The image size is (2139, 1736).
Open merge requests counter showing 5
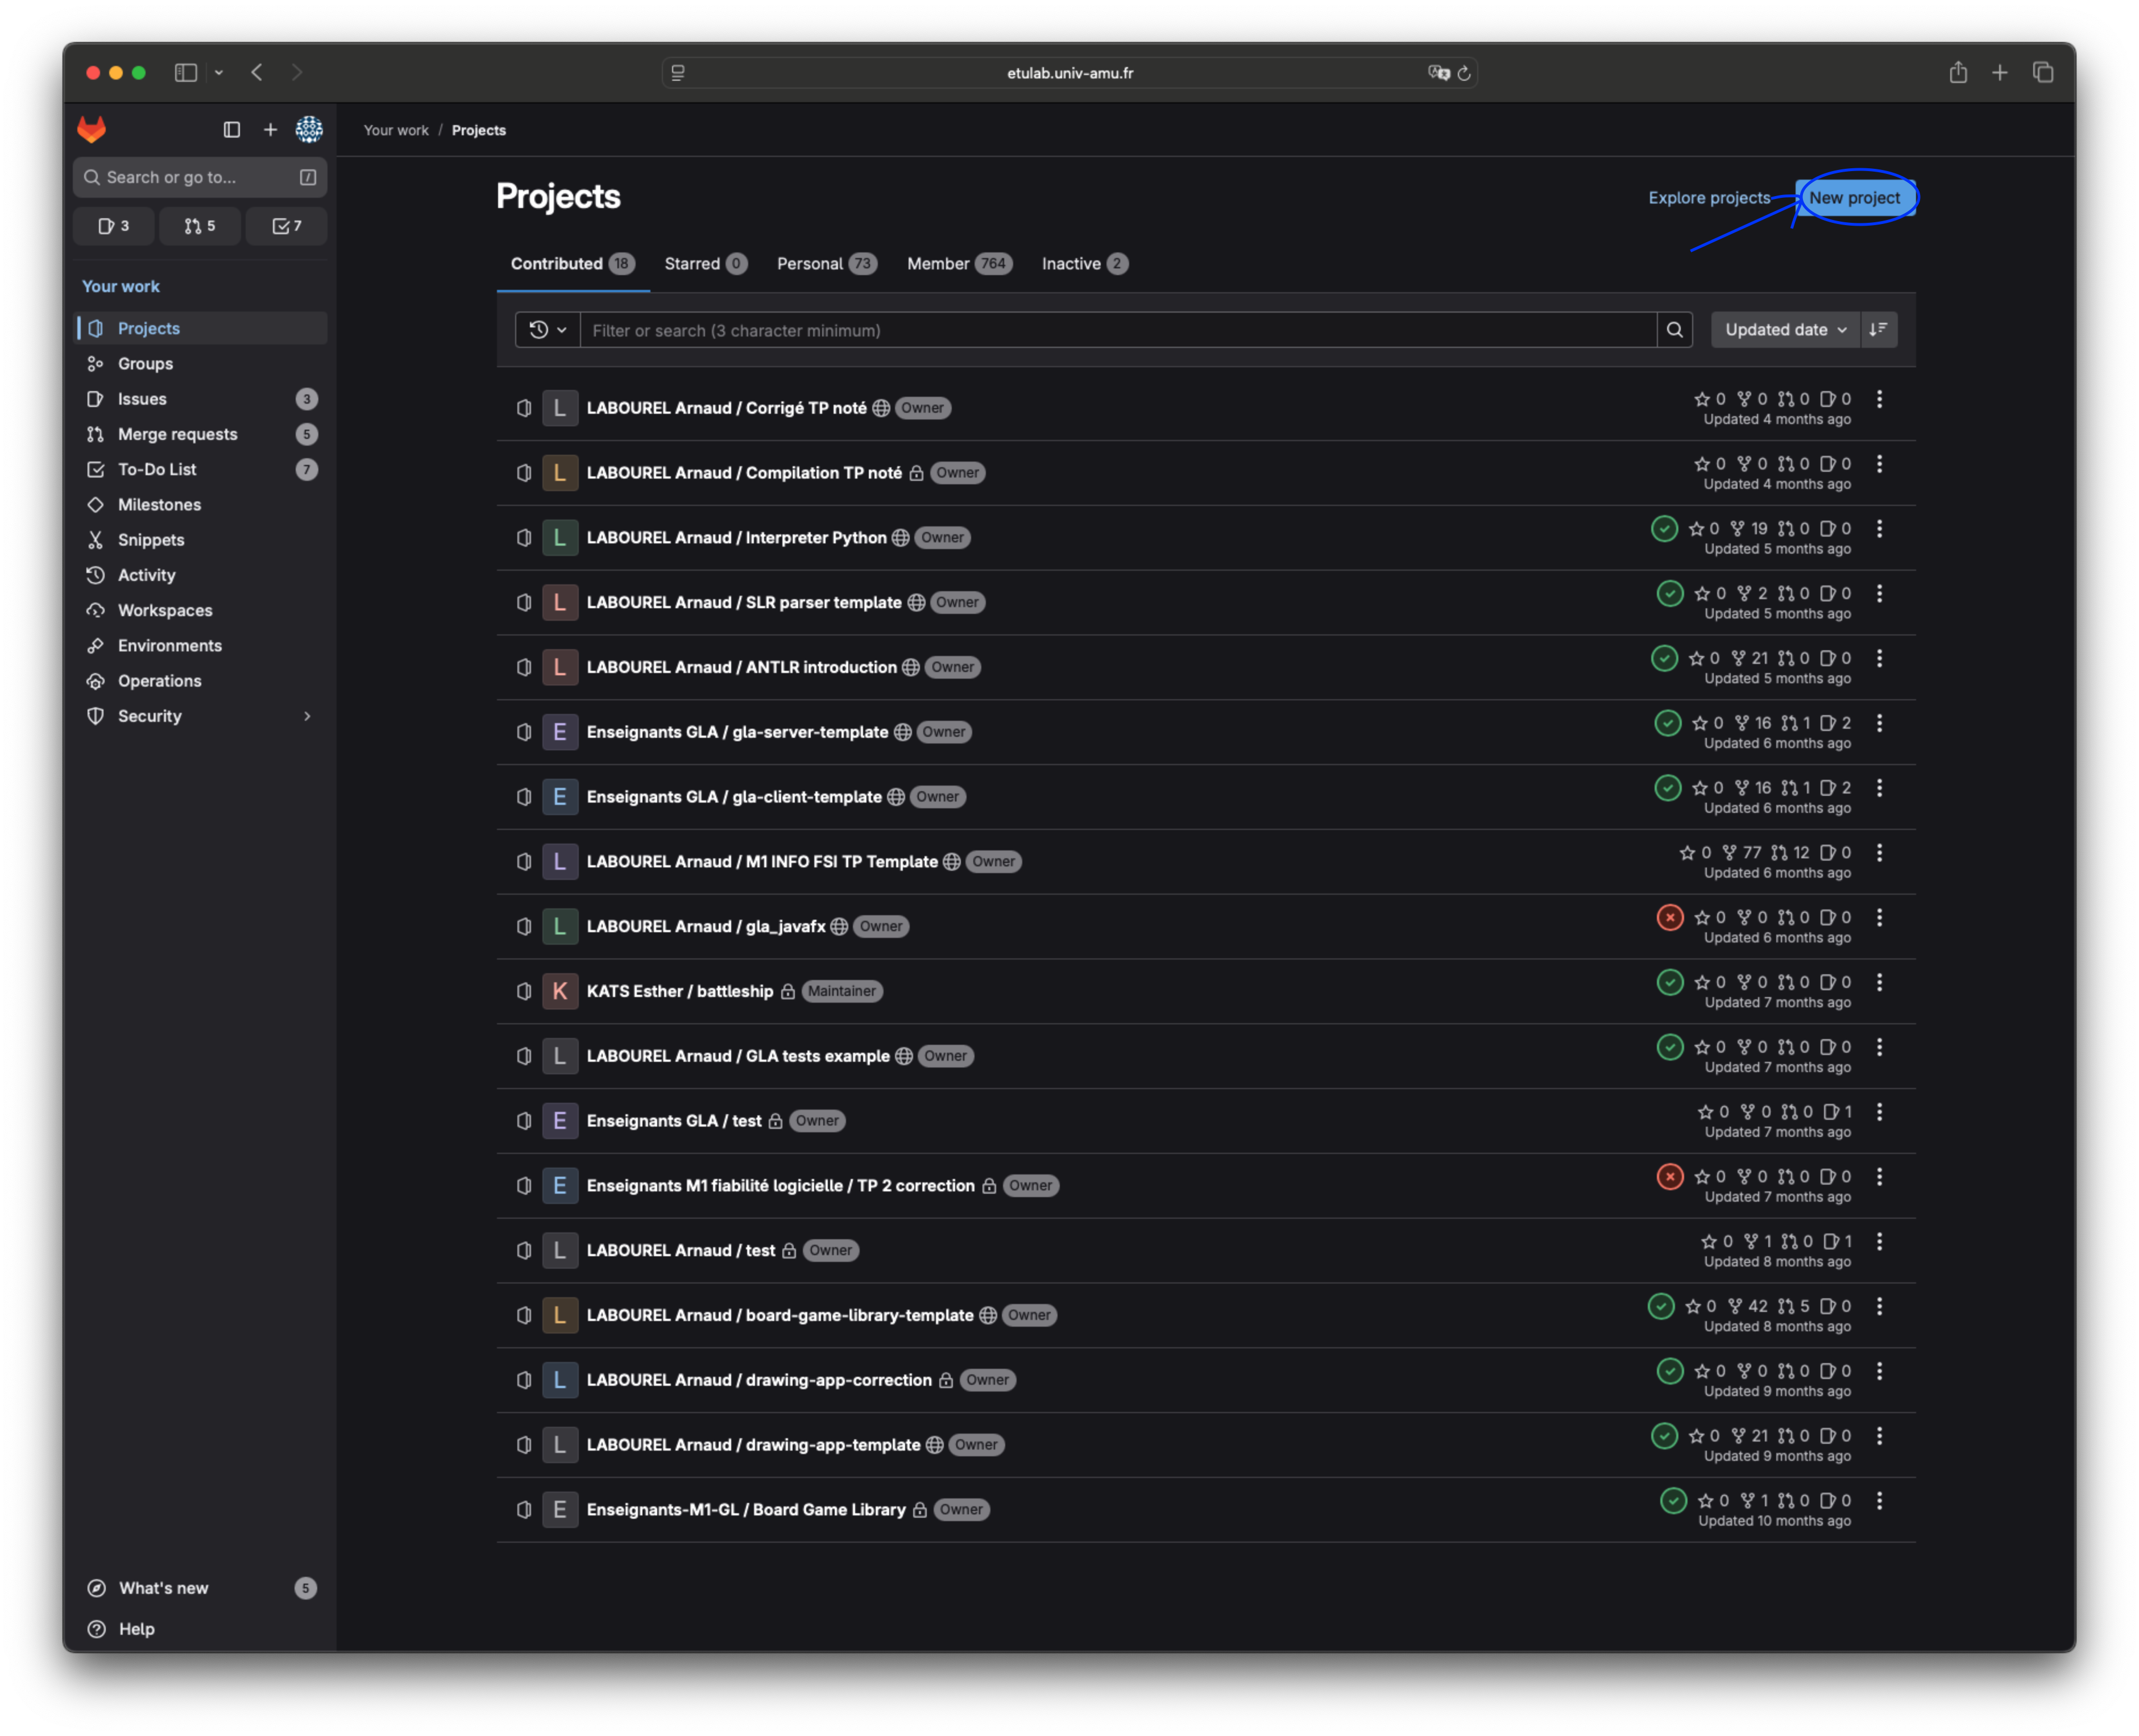[200, 226]
